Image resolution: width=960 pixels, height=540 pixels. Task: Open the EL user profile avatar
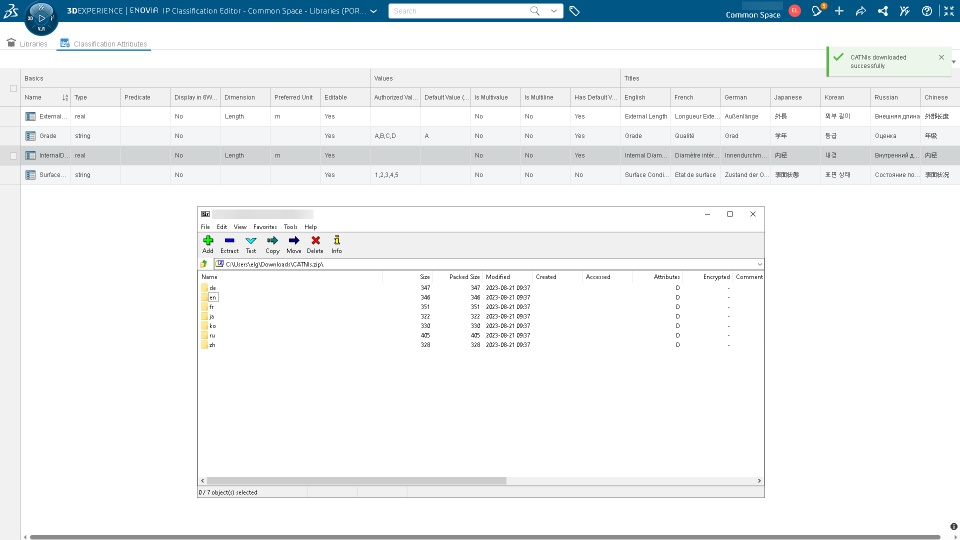pos(795,10)
